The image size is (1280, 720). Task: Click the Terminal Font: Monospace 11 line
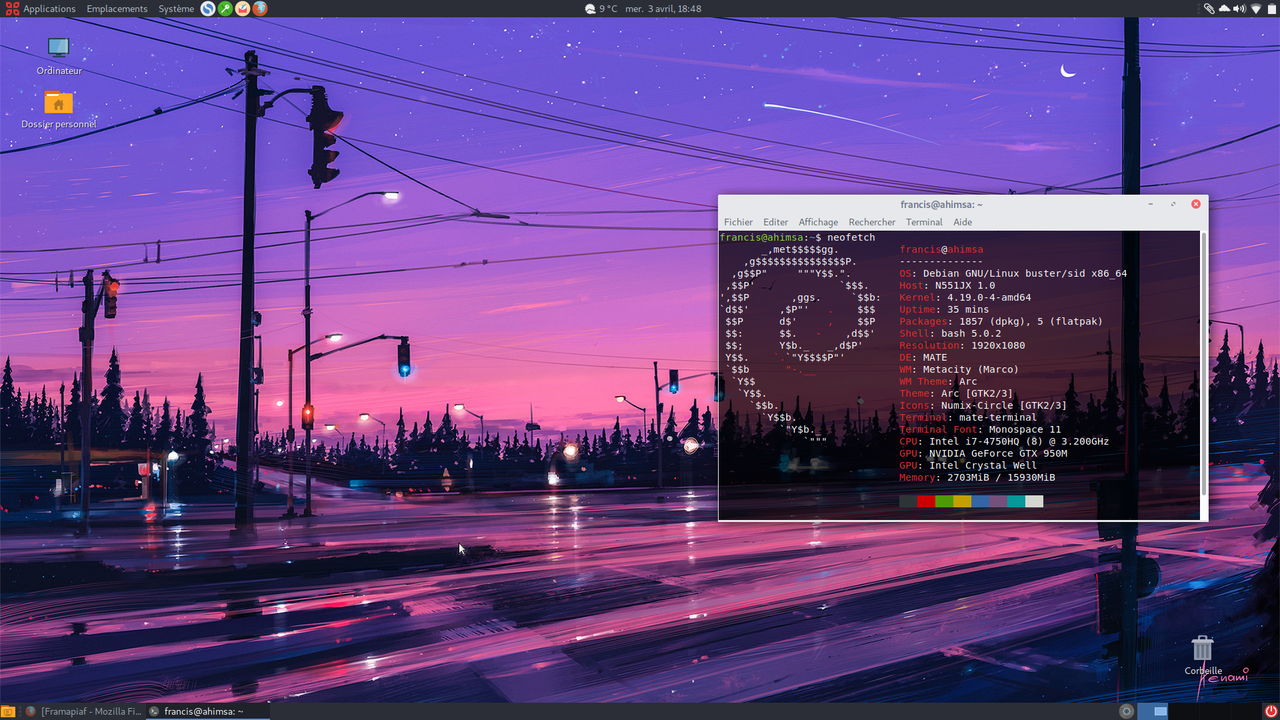point(980,429)
